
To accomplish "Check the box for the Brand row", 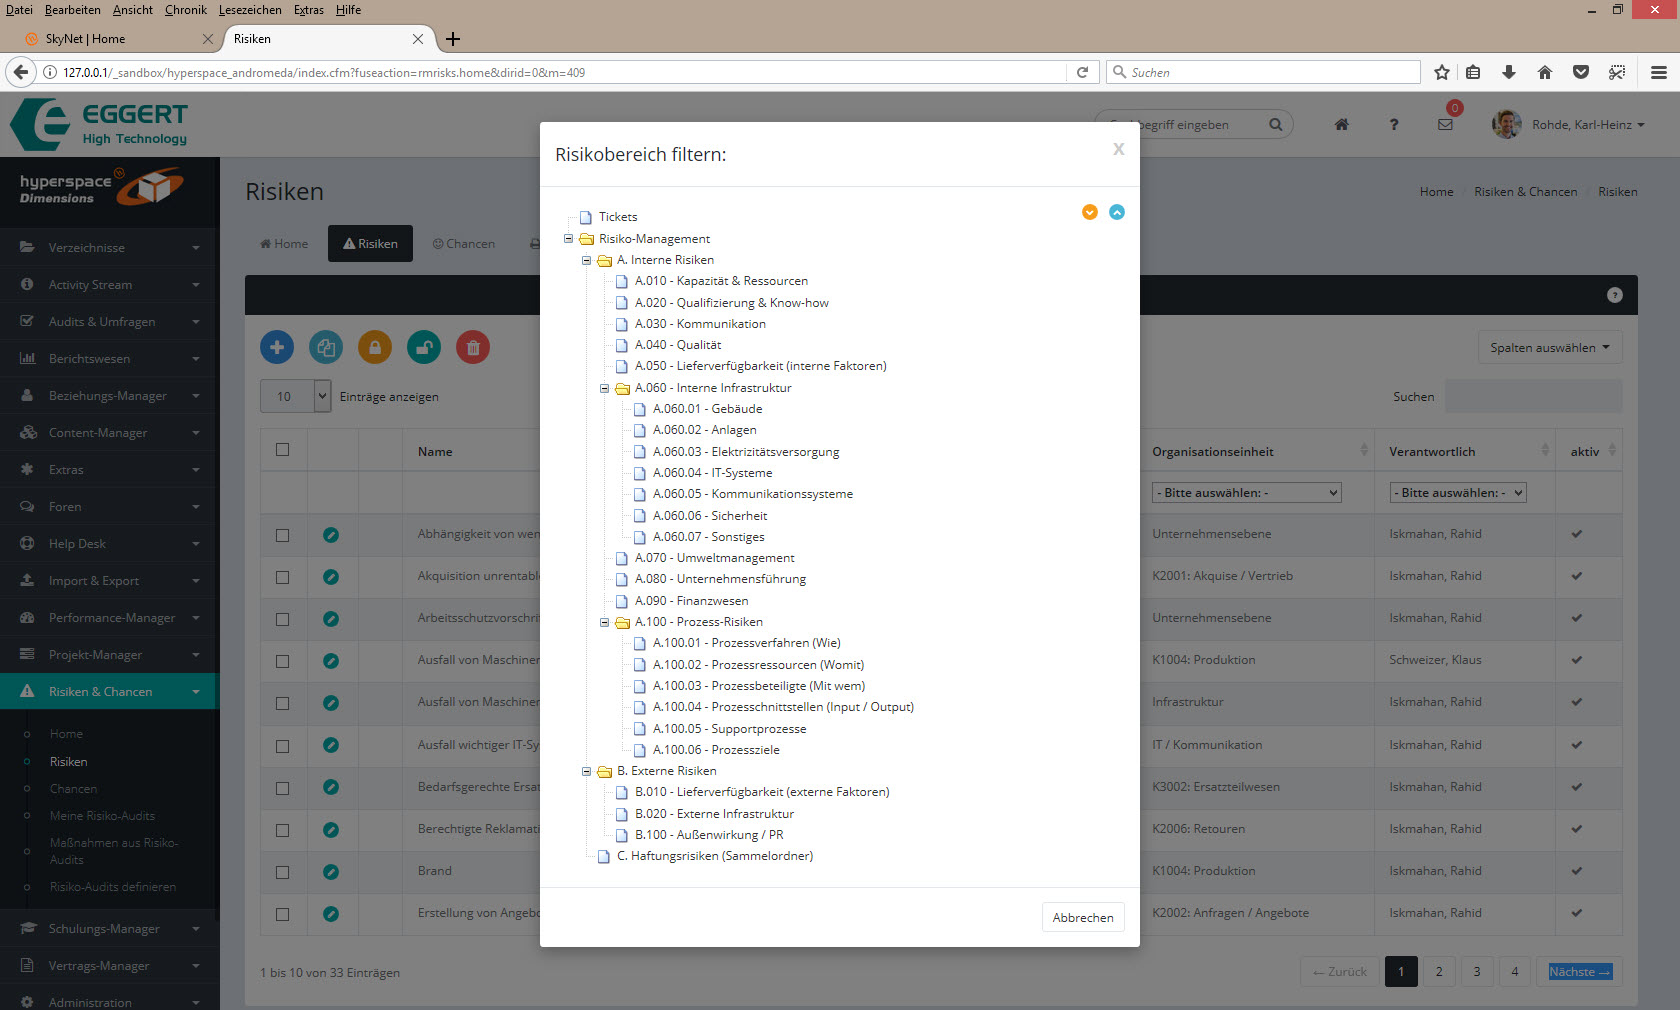I will coord(283,872).
